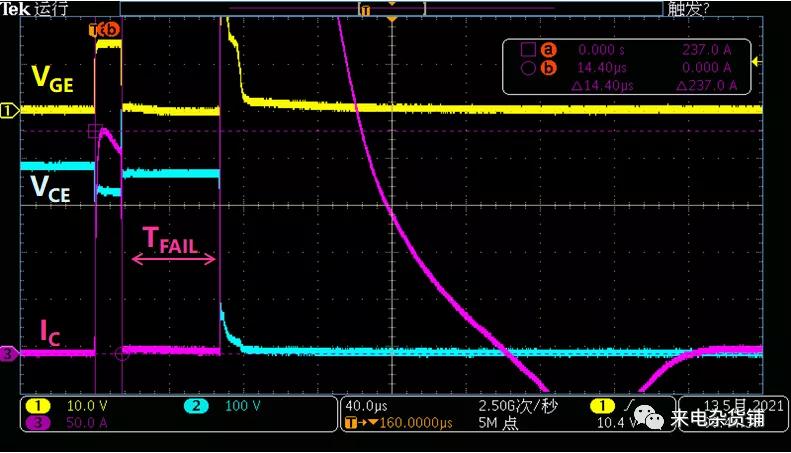Click the Tek logo in the corner
The image size is (791, 453).
pos(15,8)
